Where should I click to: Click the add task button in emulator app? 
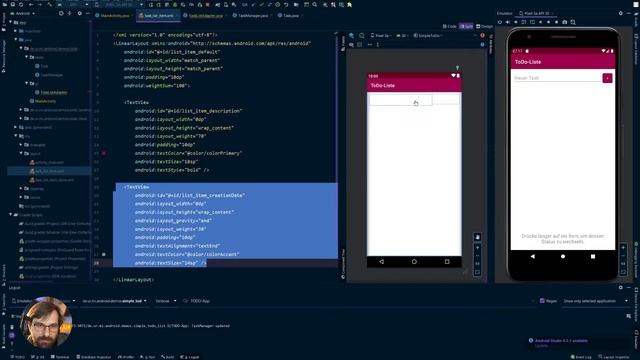[607, 78]
